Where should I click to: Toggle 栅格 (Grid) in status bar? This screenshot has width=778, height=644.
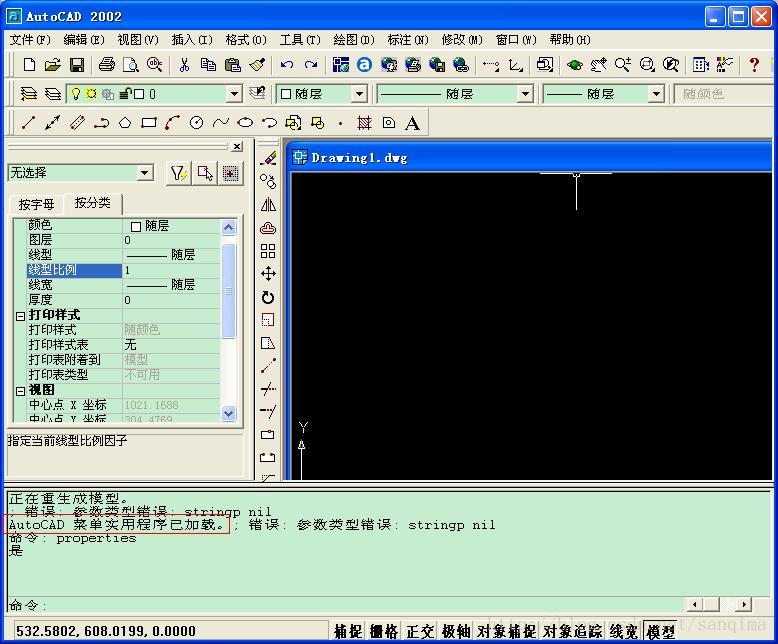(x=384, y=631)
